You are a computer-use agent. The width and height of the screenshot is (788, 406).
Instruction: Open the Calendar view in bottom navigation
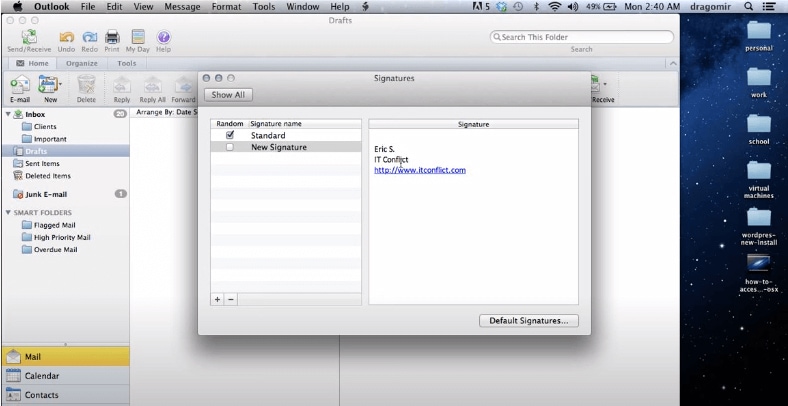point(65,376)
